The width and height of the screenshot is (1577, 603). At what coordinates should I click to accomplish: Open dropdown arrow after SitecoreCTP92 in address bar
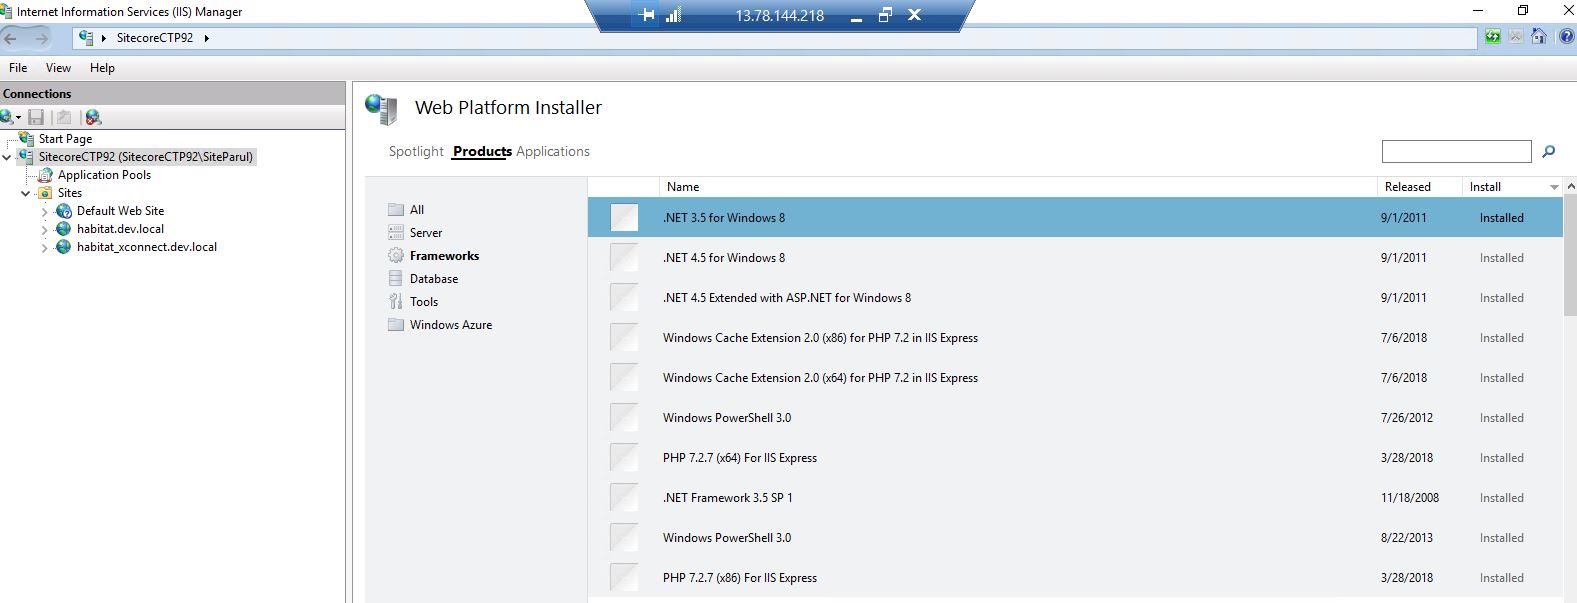(x=207, y=38)
